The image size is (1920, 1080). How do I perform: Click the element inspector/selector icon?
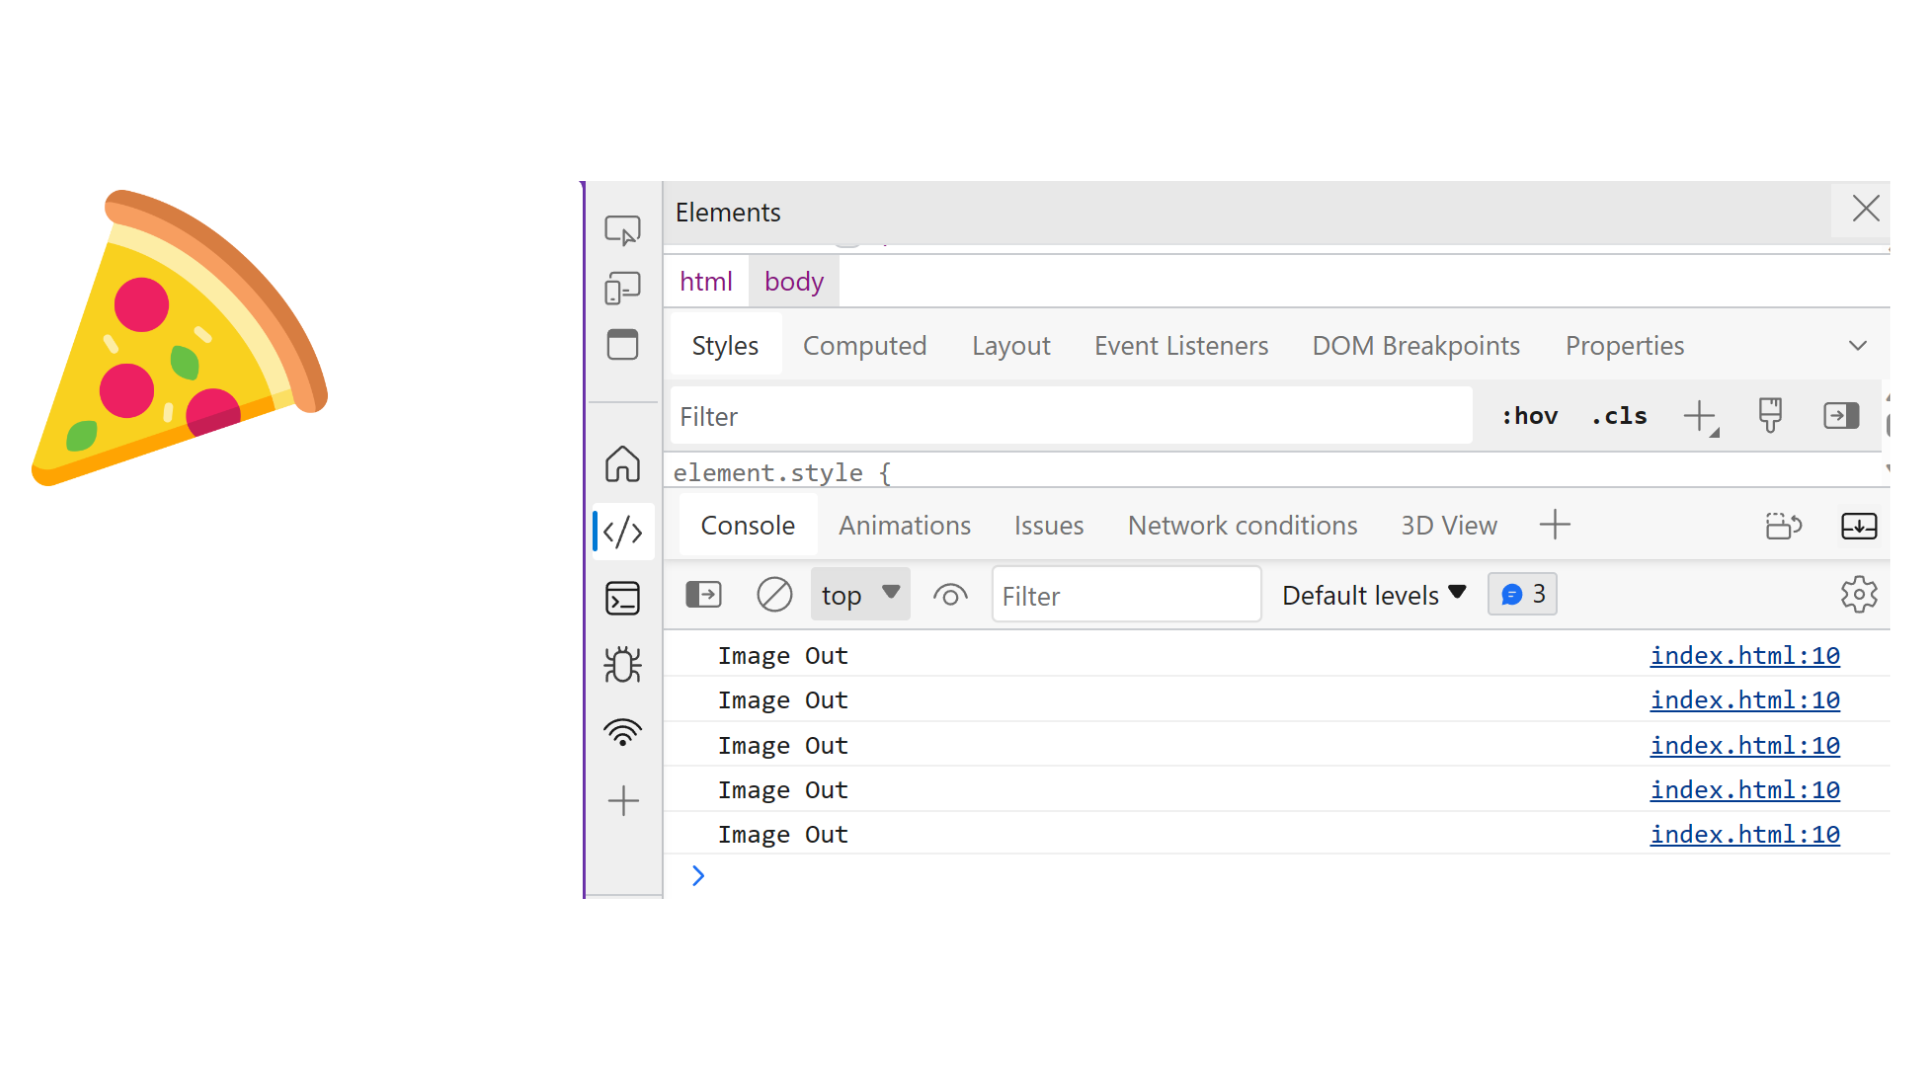[x=621, y=231]
